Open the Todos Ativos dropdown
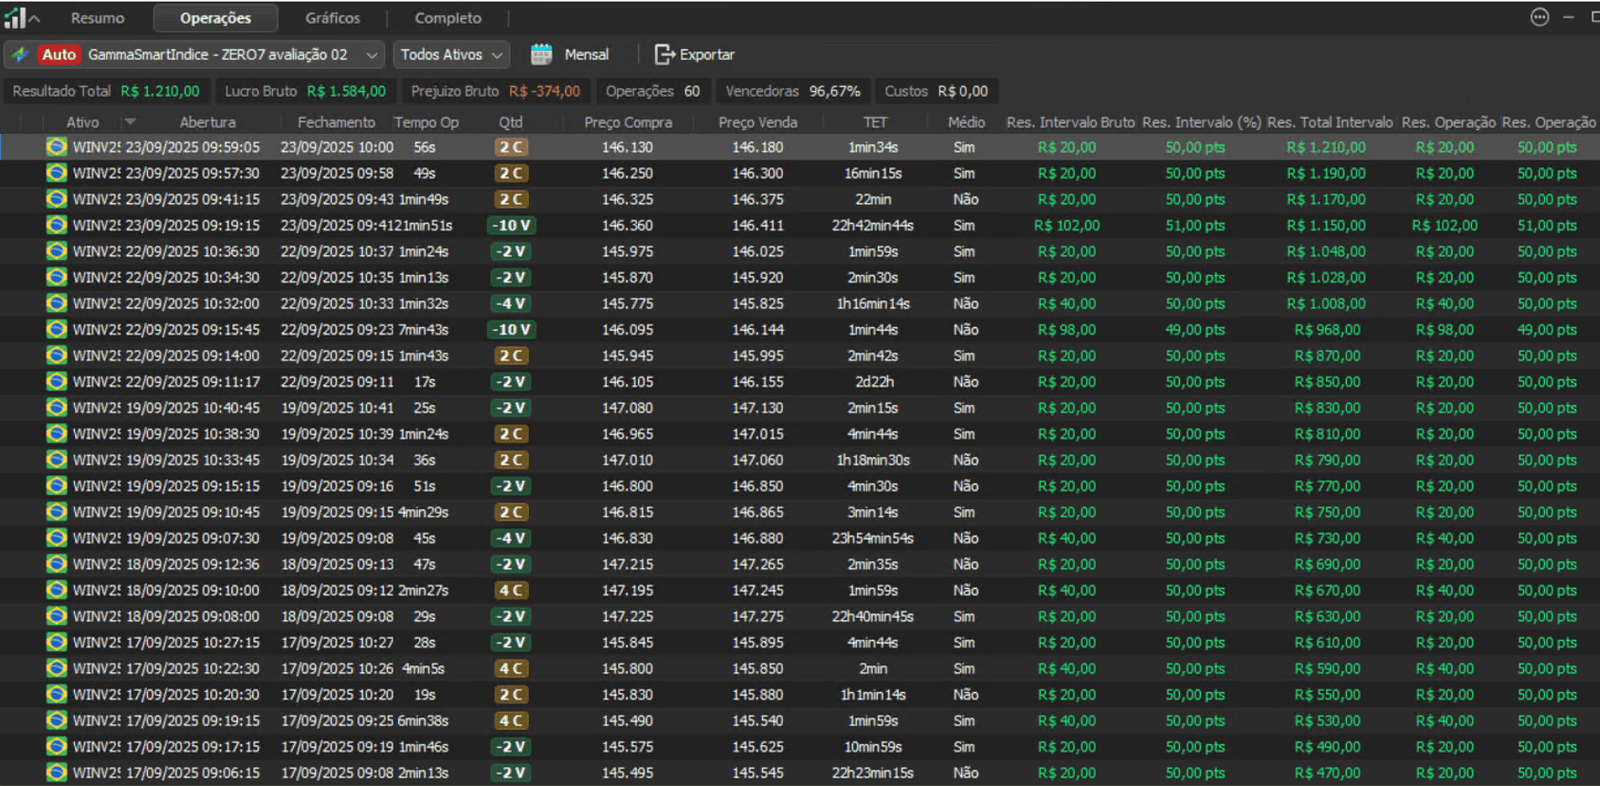The image size is (1600, 786). coord(451,55)
